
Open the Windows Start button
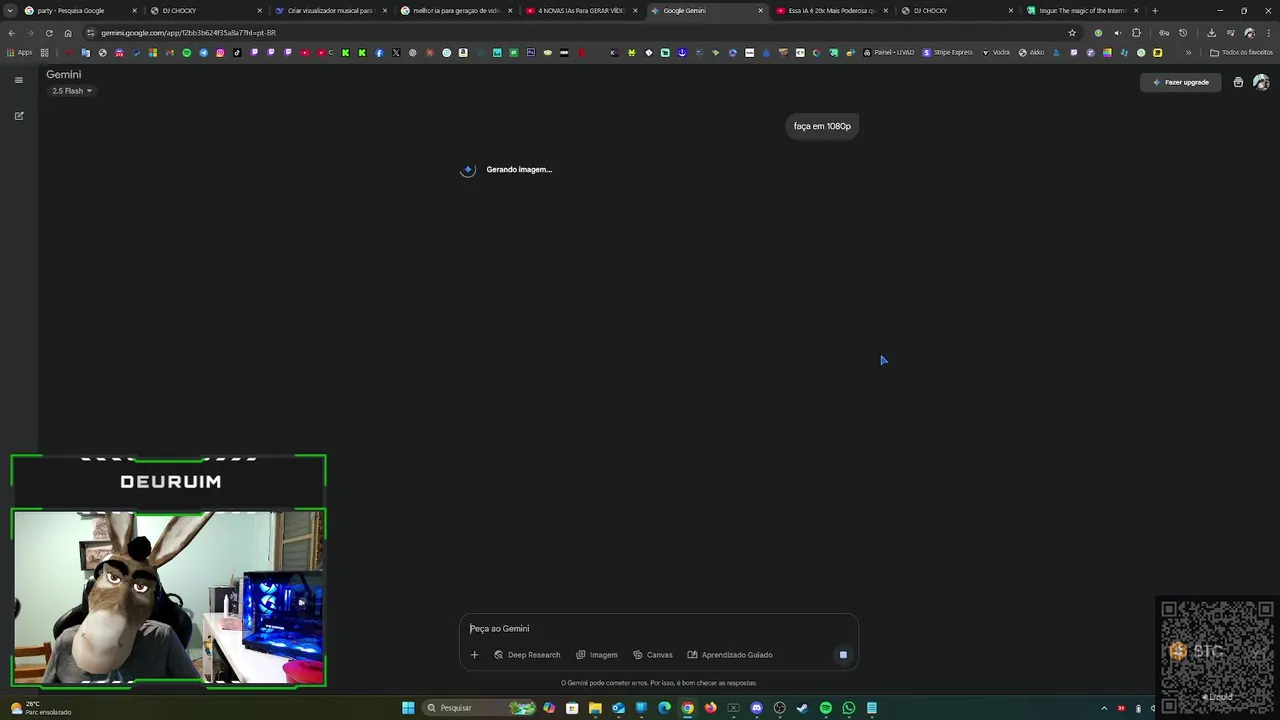(x=408, y=708)
